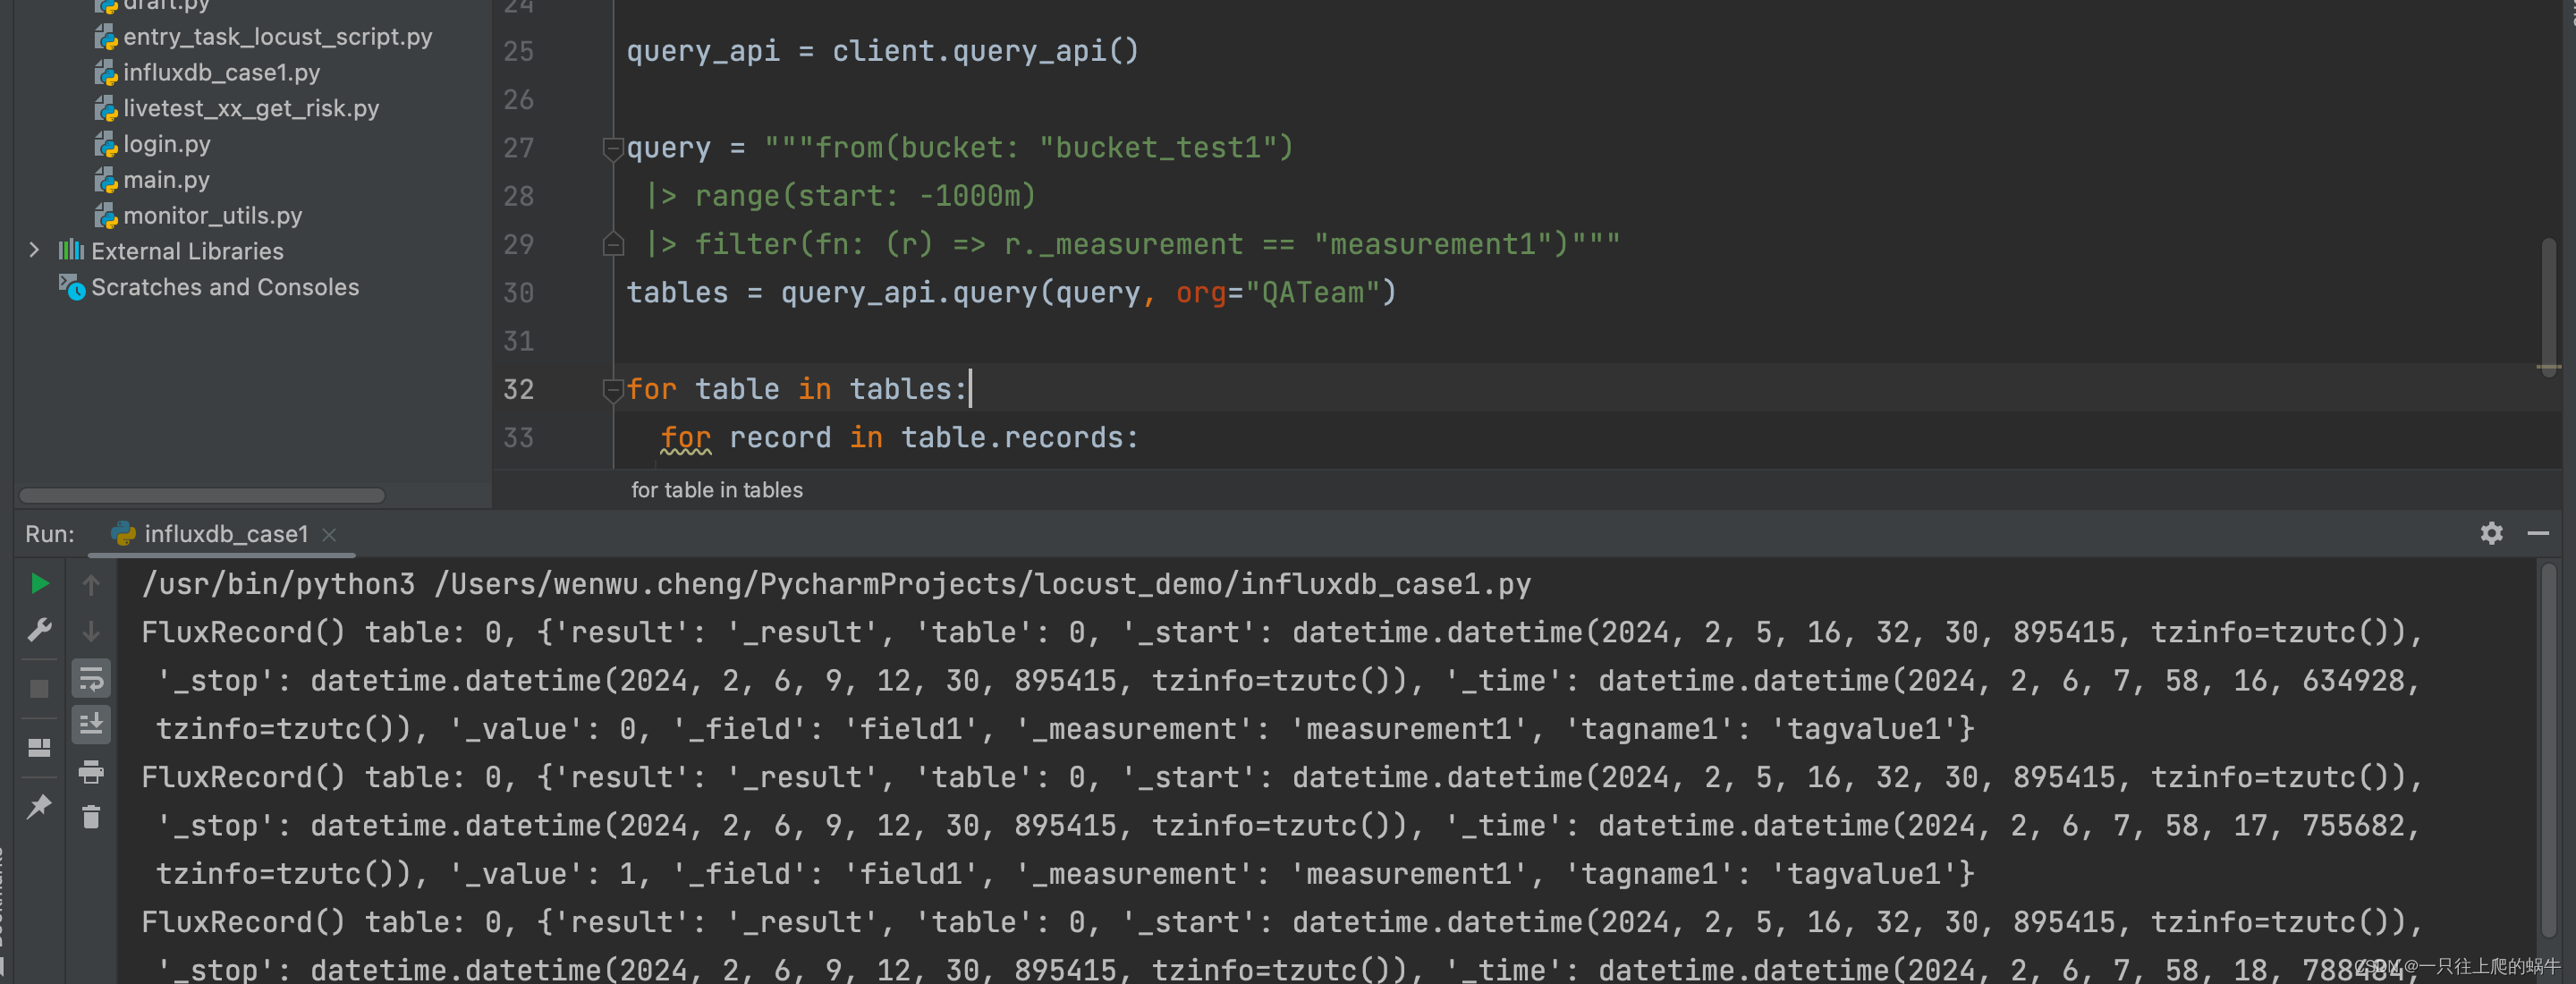Viewport: 2576px width, 984px height.
Task: Open livetest_xx_get_risk.py file
Action: click(x=250, y=108)
